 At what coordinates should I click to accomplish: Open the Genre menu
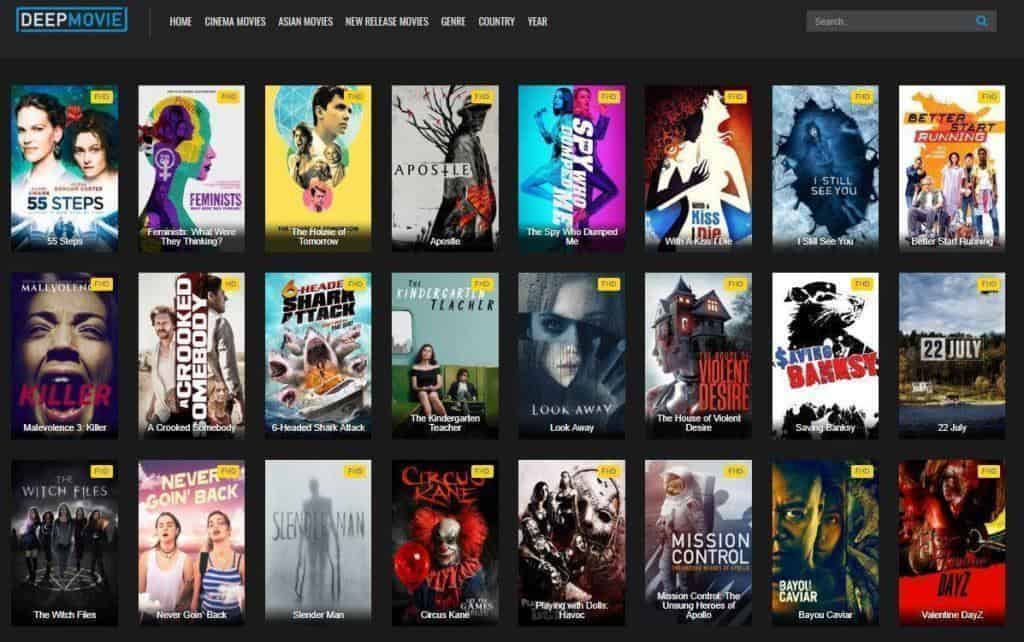(453, 22)
